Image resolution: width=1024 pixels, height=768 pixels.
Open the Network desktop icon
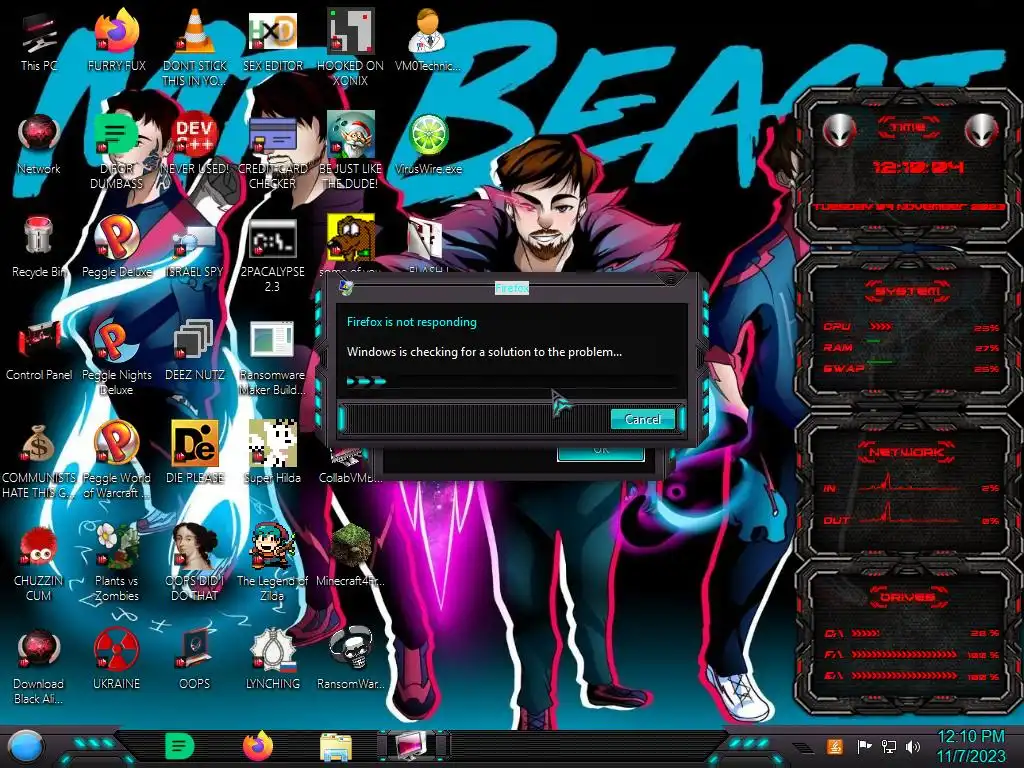click(x=39, y=144)
